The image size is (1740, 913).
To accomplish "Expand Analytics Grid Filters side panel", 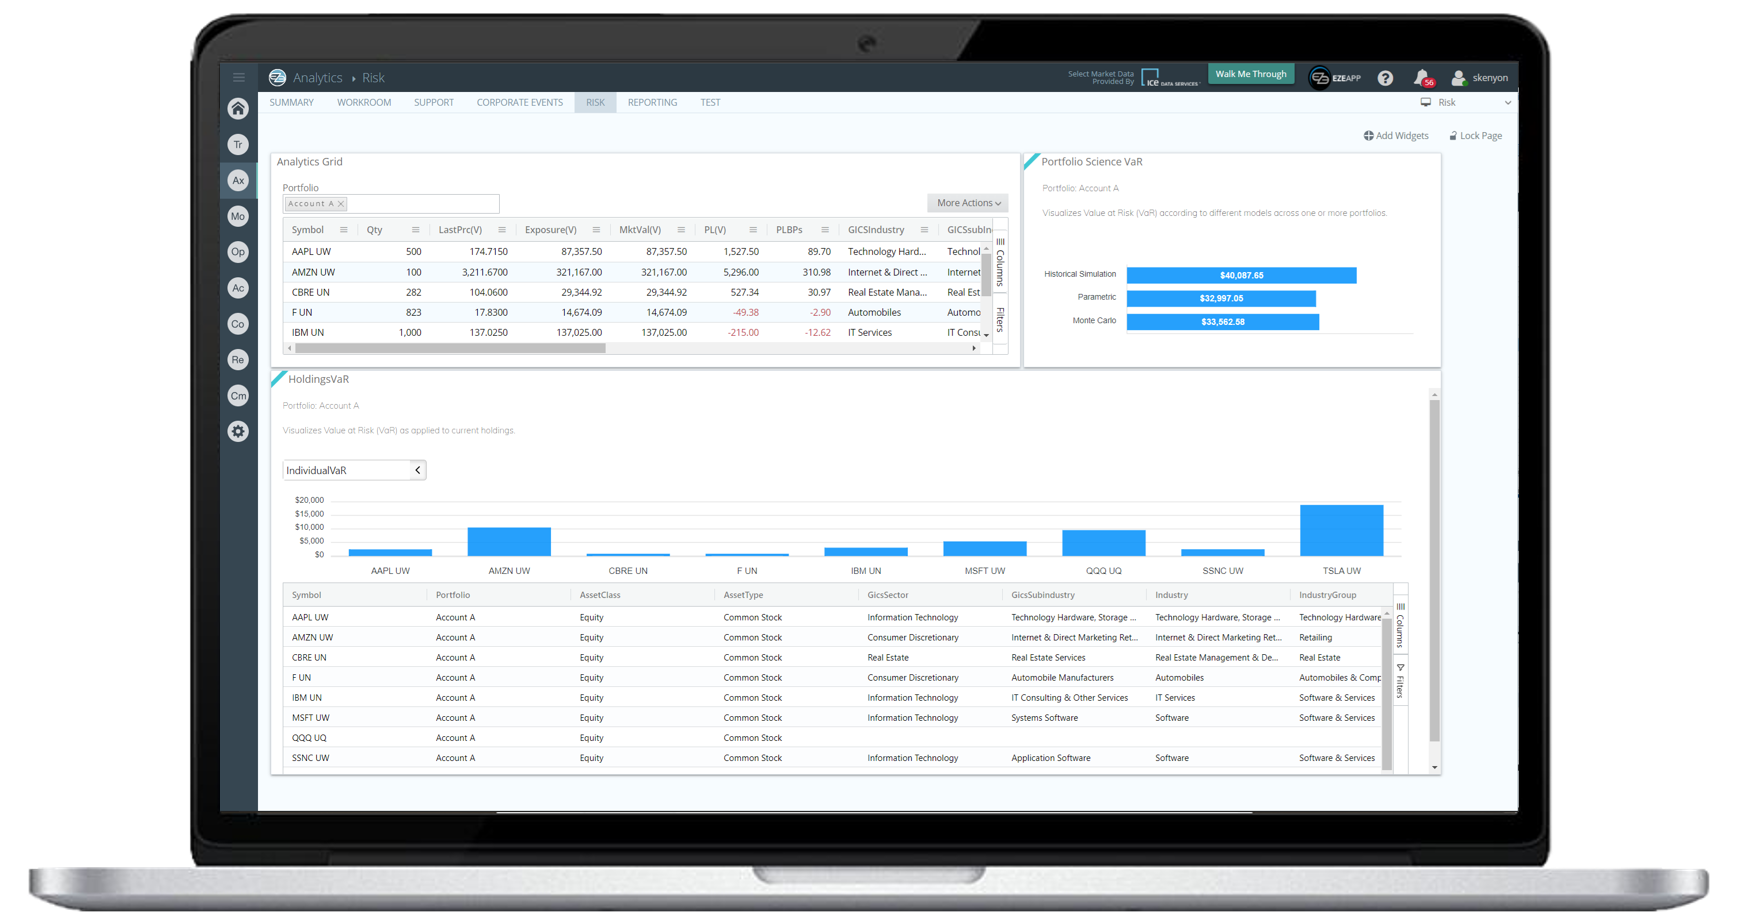I will click(x=1000, y=319).
